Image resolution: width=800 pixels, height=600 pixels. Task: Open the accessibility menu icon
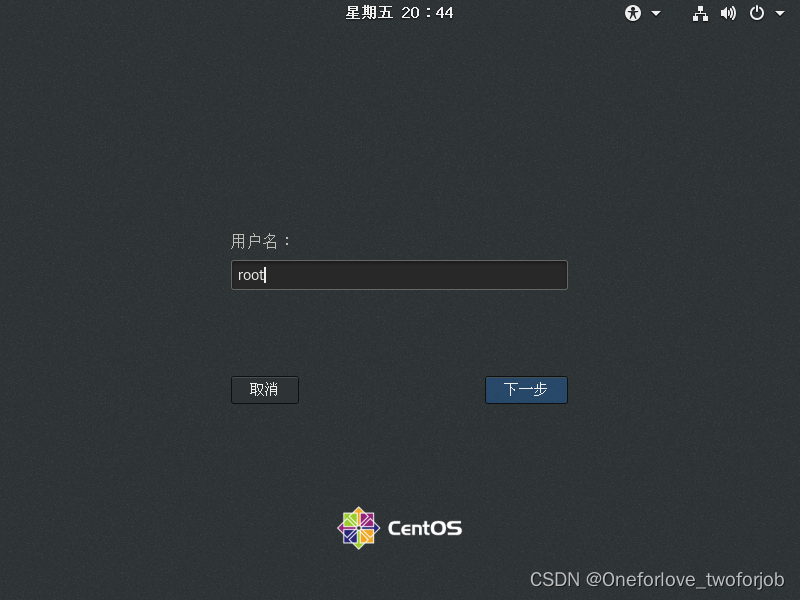click(633, 13)
